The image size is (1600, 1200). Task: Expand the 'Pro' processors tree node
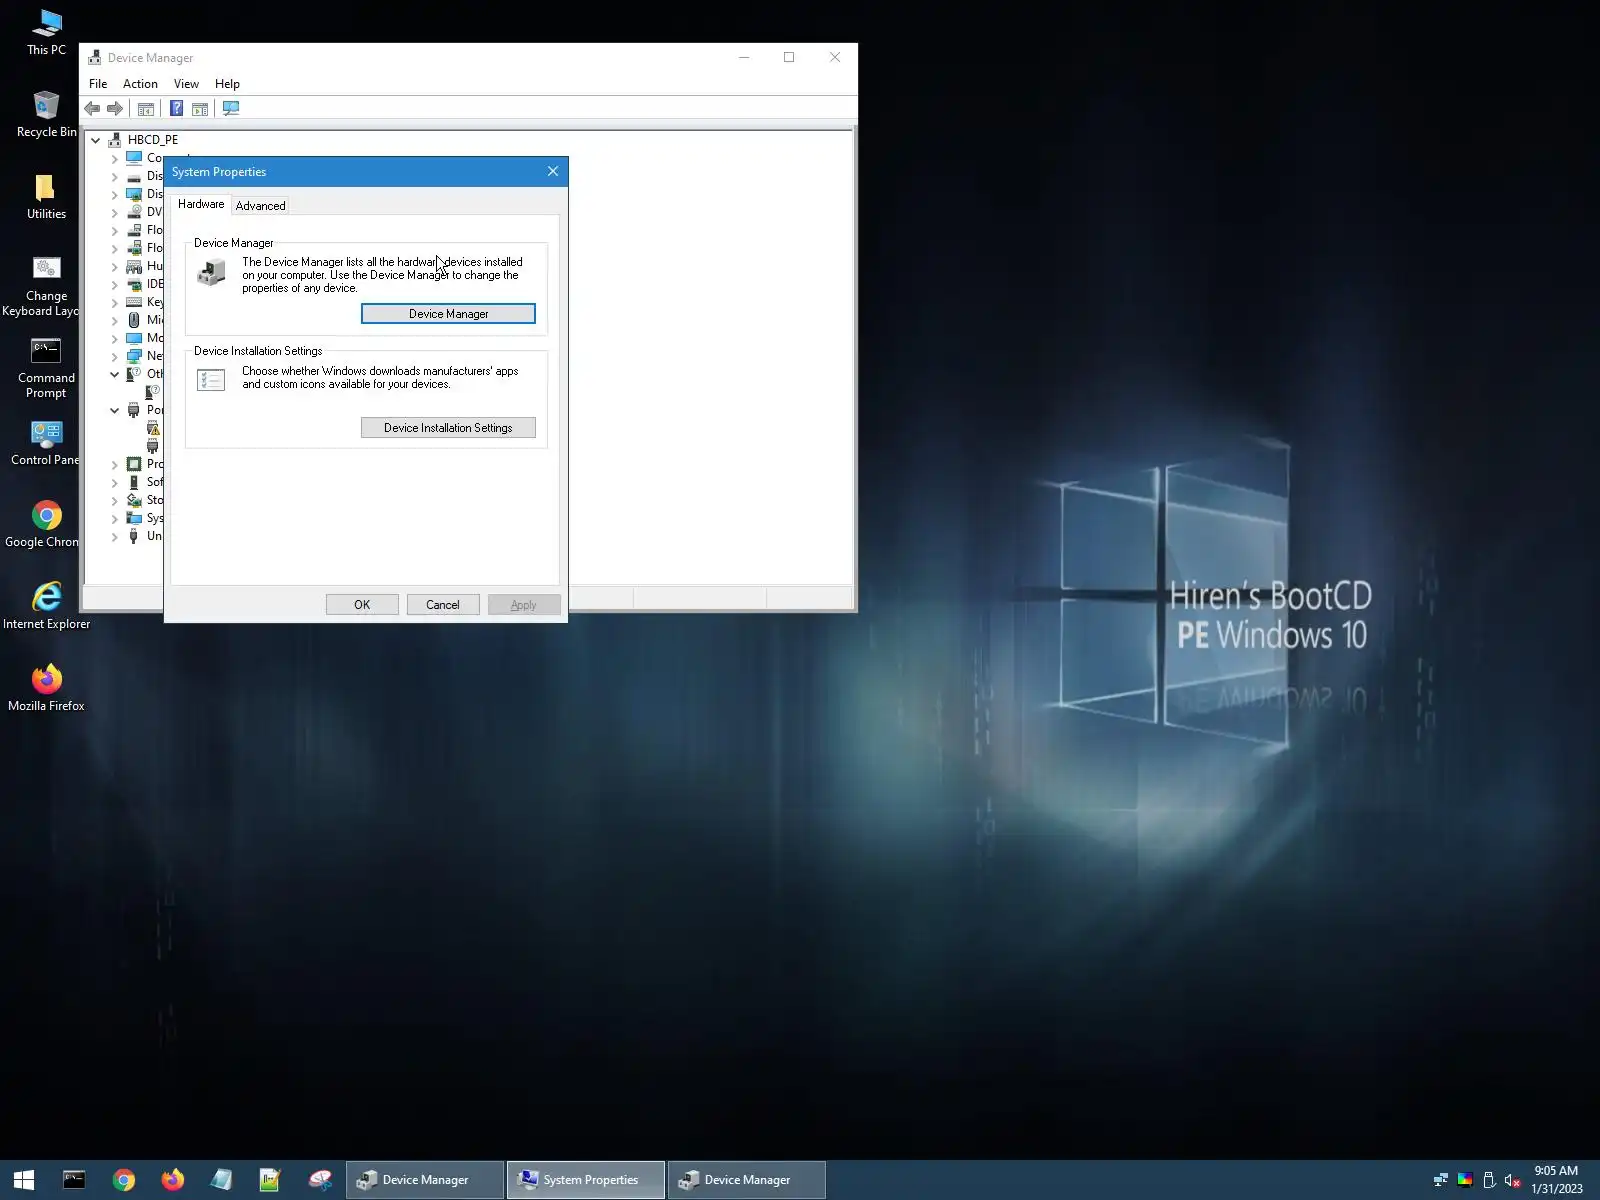[x=114, y=464]
